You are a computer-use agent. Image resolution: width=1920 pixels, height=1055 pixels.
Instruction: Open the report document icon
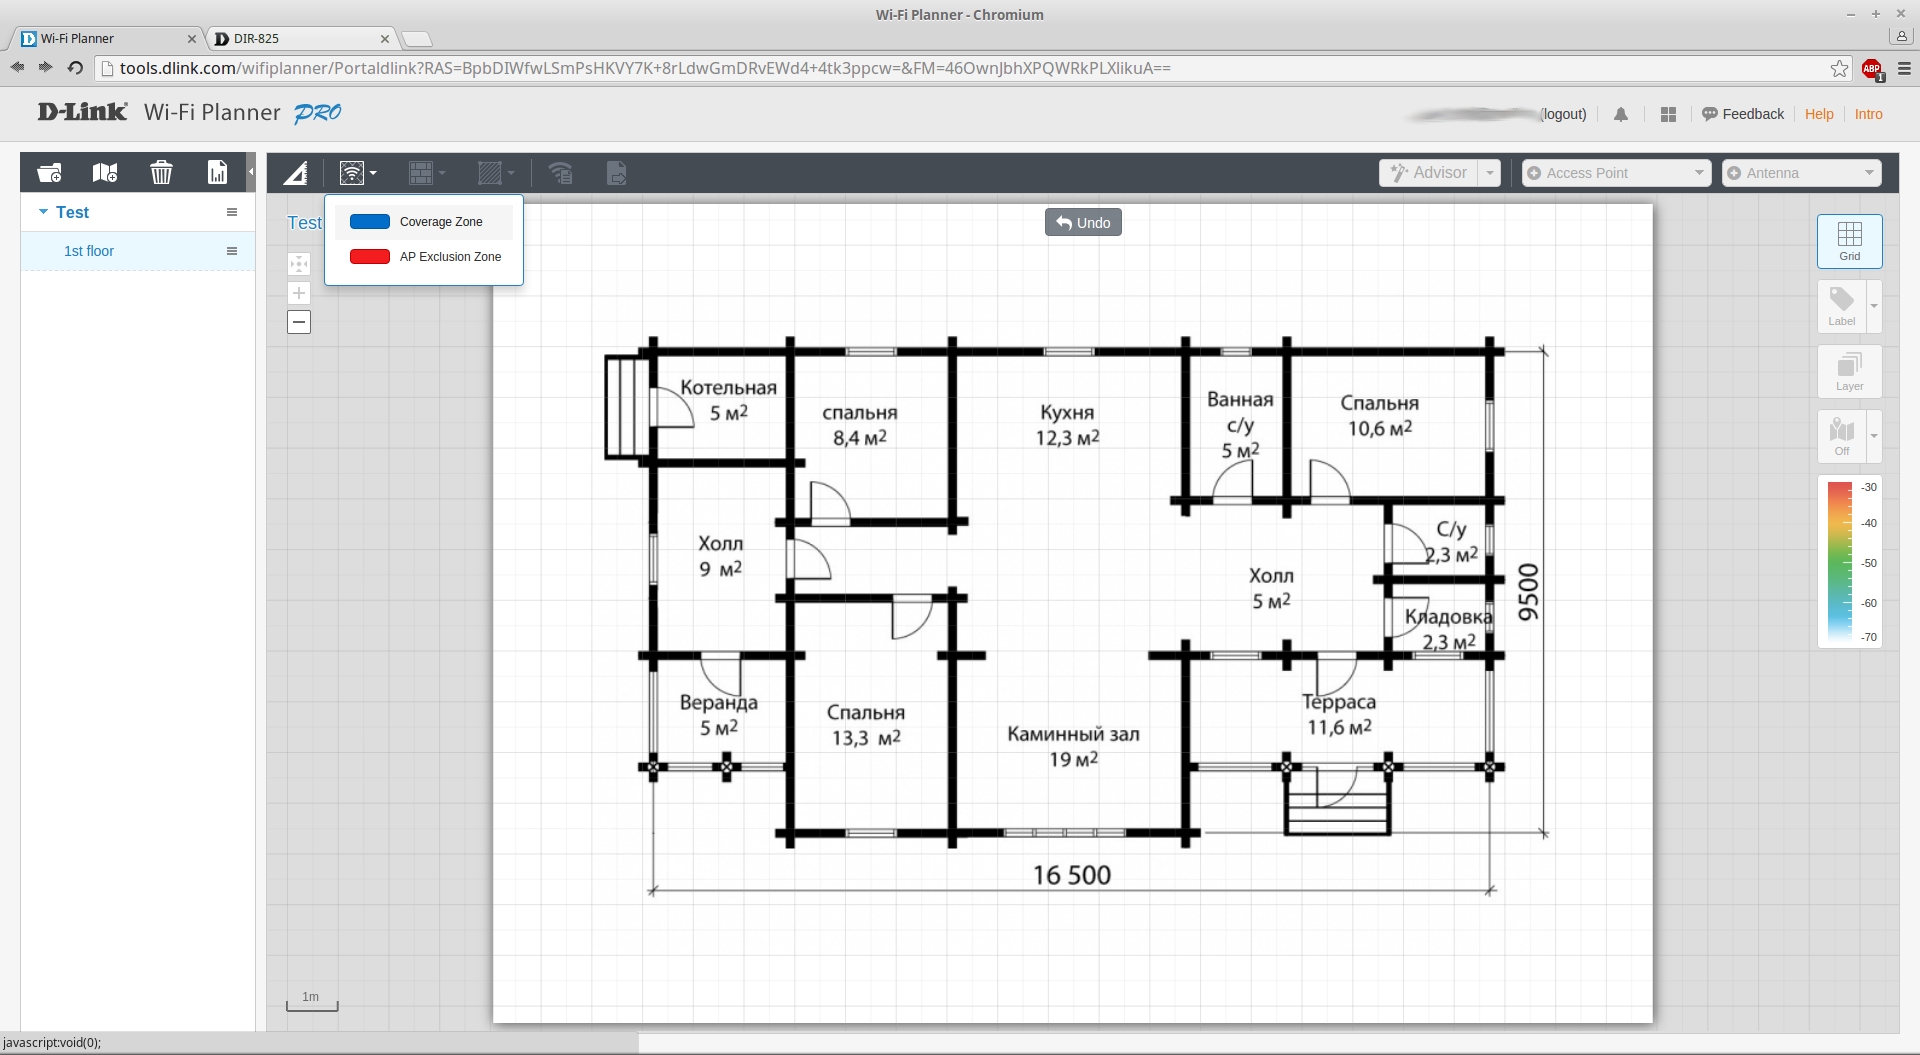(x=217, y=173)
